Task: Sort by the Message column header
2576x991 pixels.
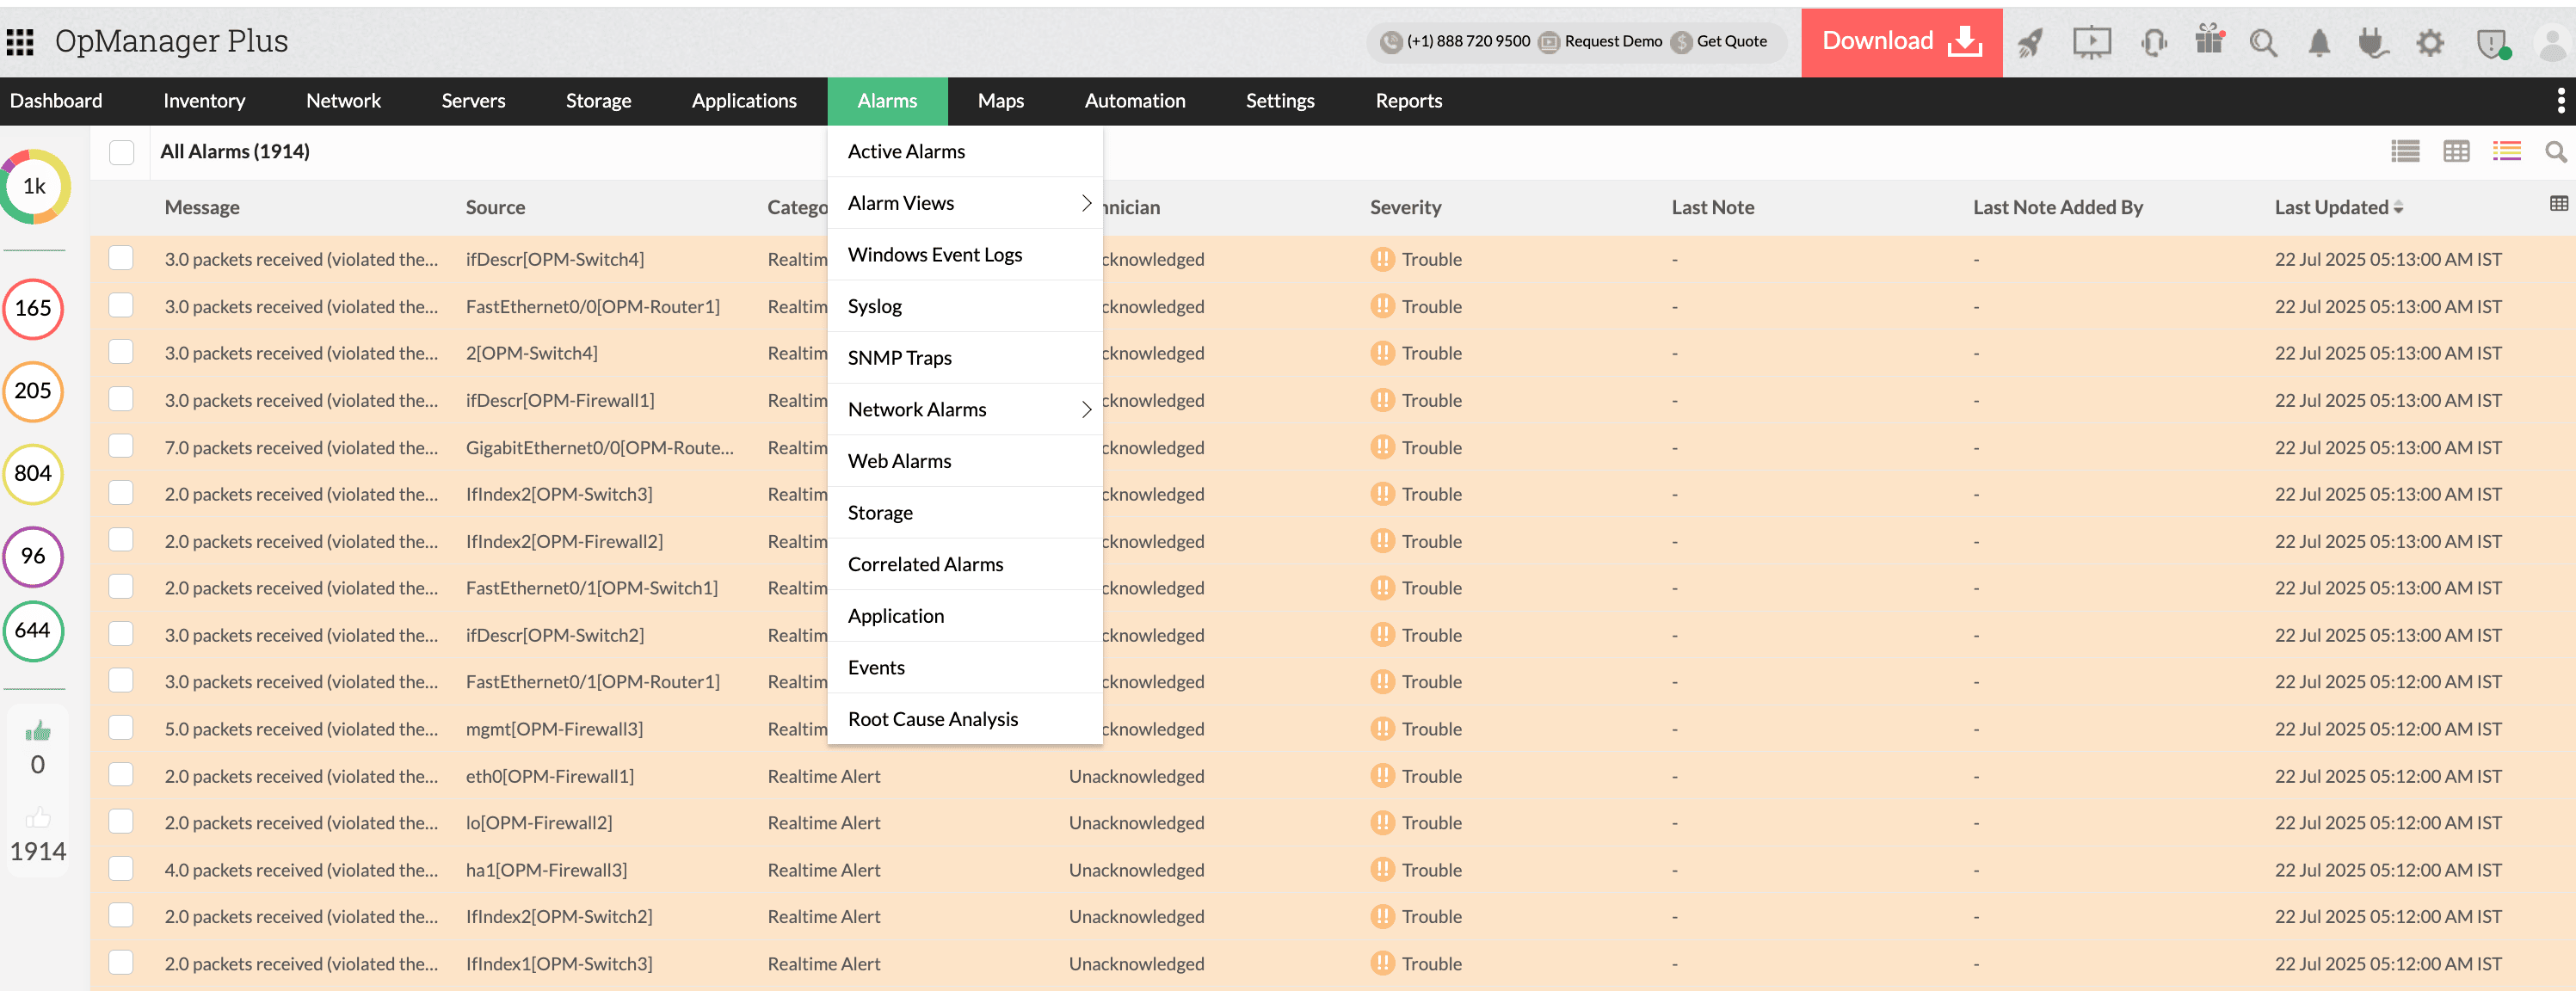Action: click(202, 207)
